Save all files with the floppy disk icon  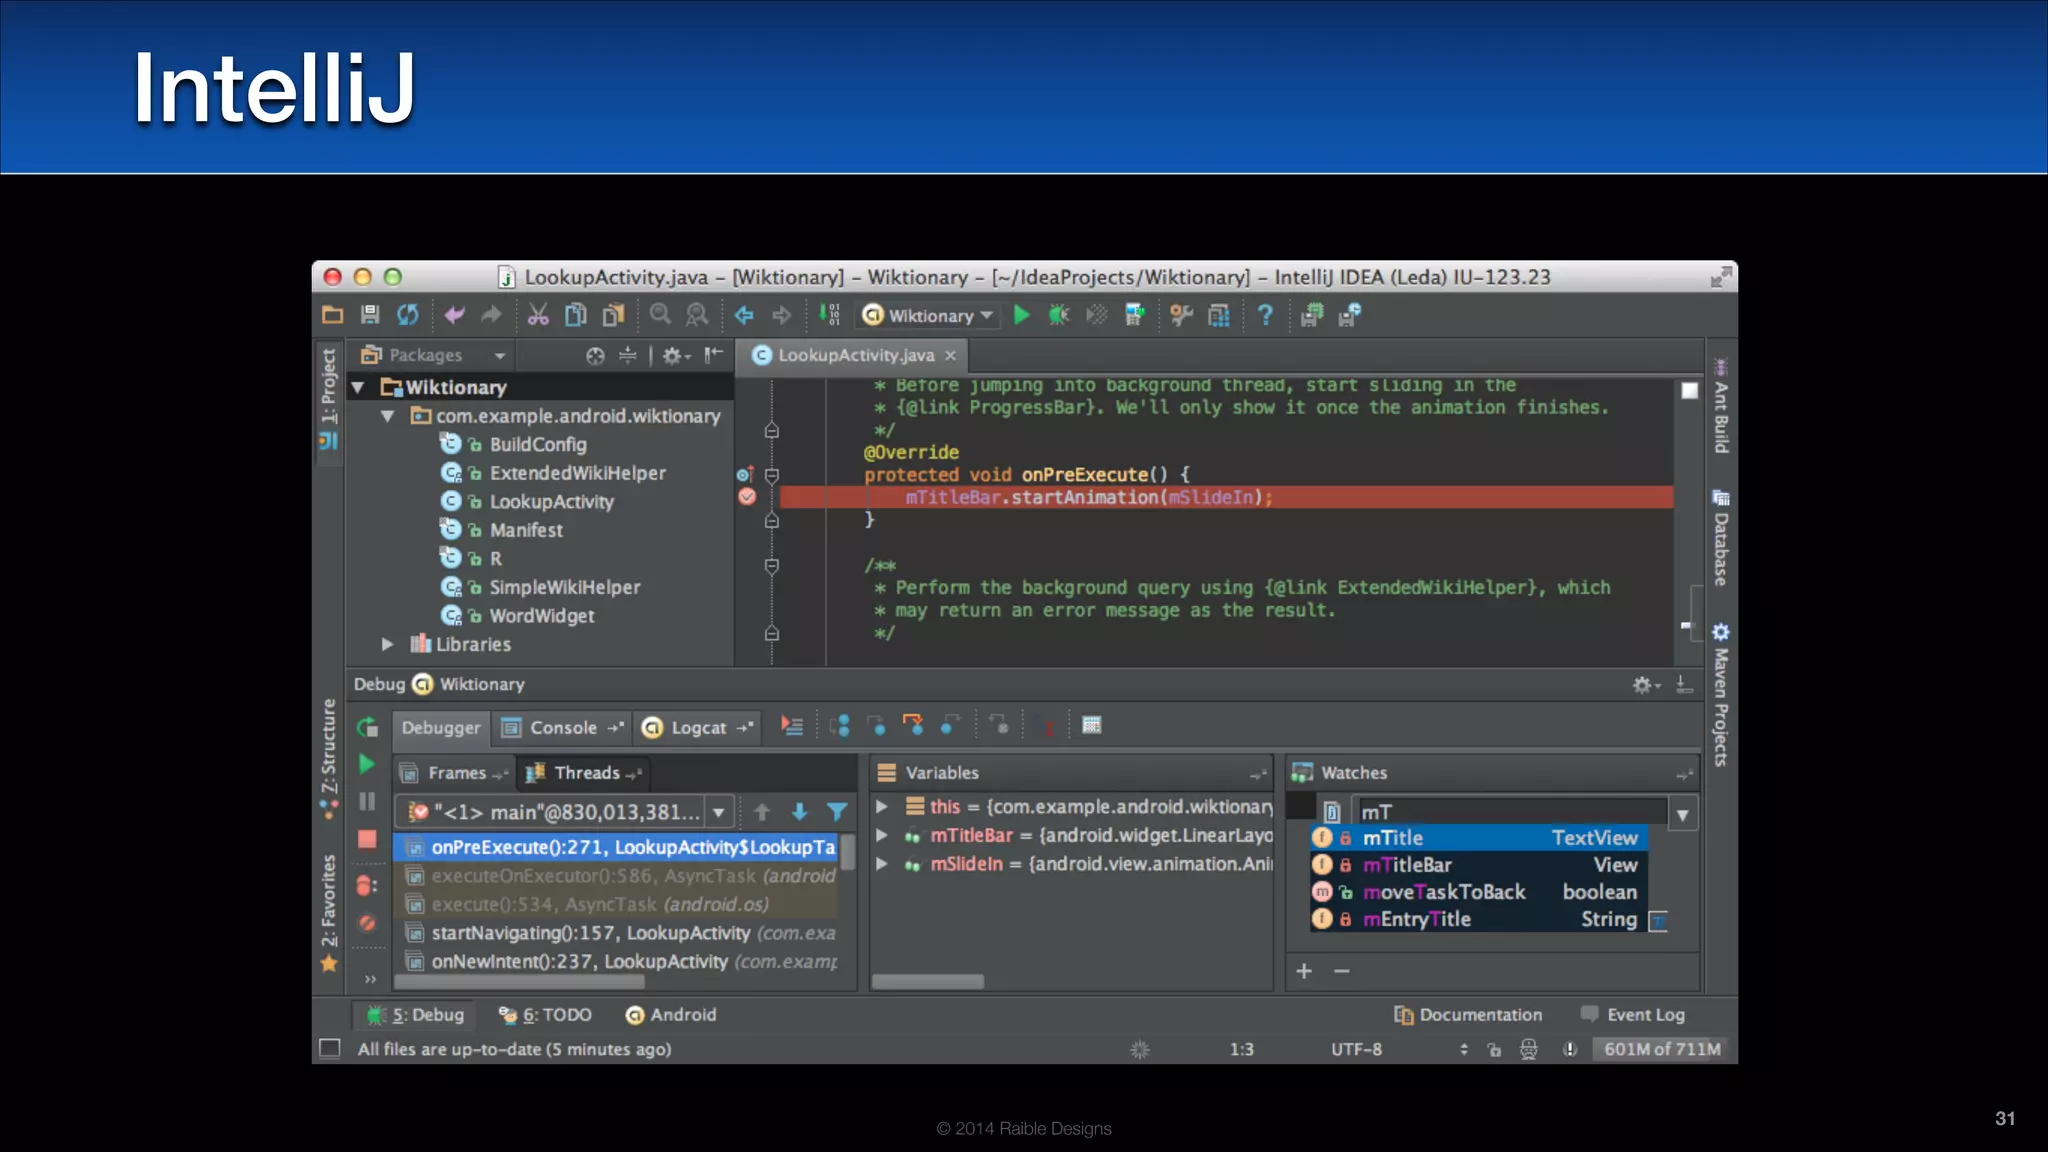[370, 316]
